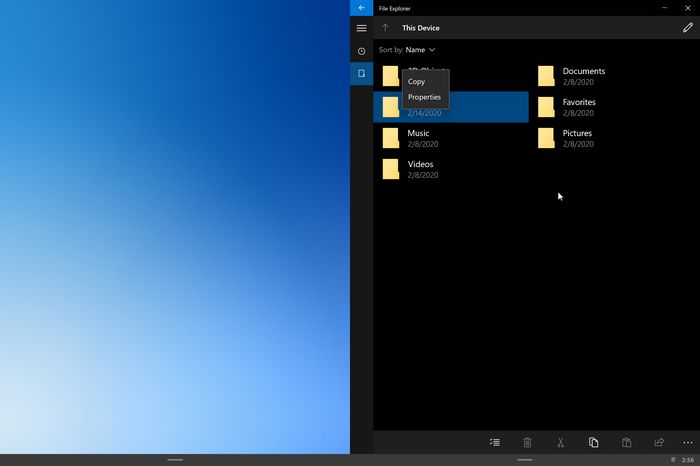
Task: Open the Music folder
Action: [418, 138]
